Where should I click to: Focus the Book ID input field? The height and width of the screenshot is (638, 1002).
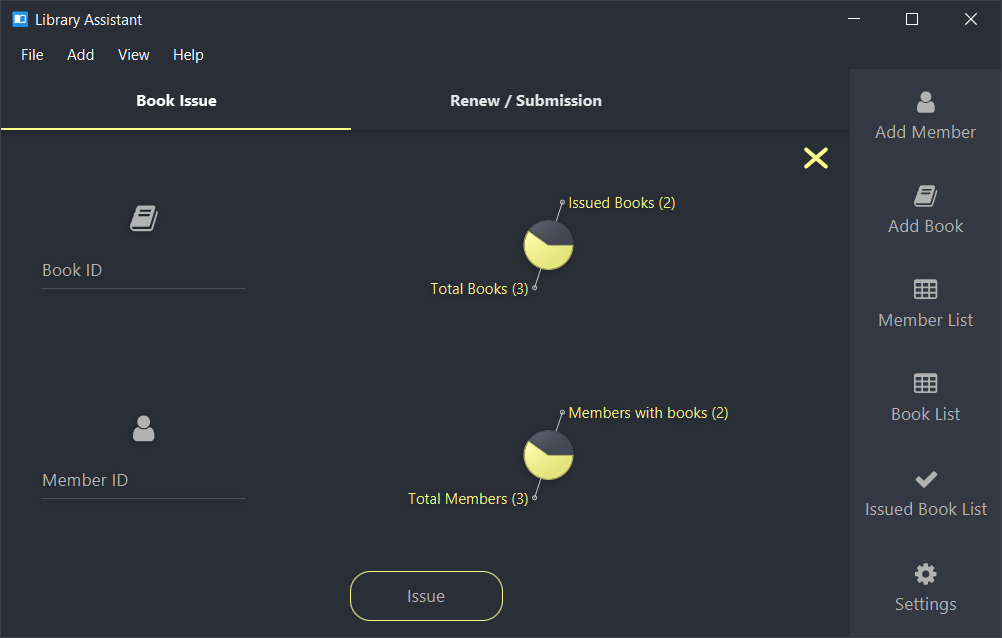point(143,271)
